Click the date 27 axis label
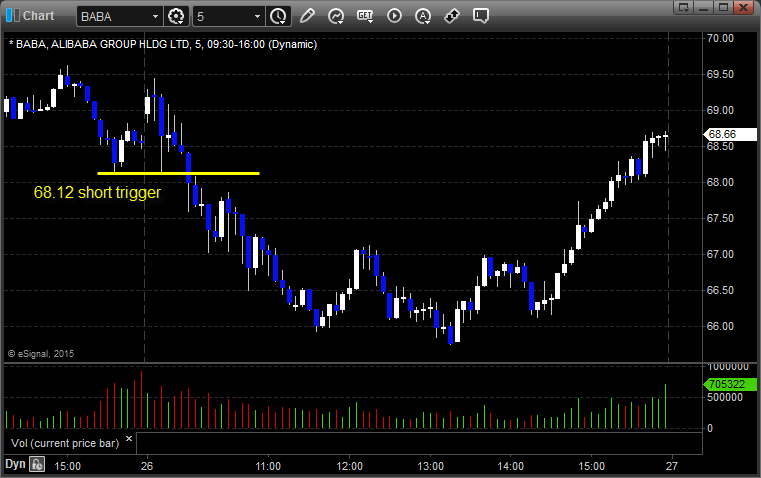 [x=671, y=466]
